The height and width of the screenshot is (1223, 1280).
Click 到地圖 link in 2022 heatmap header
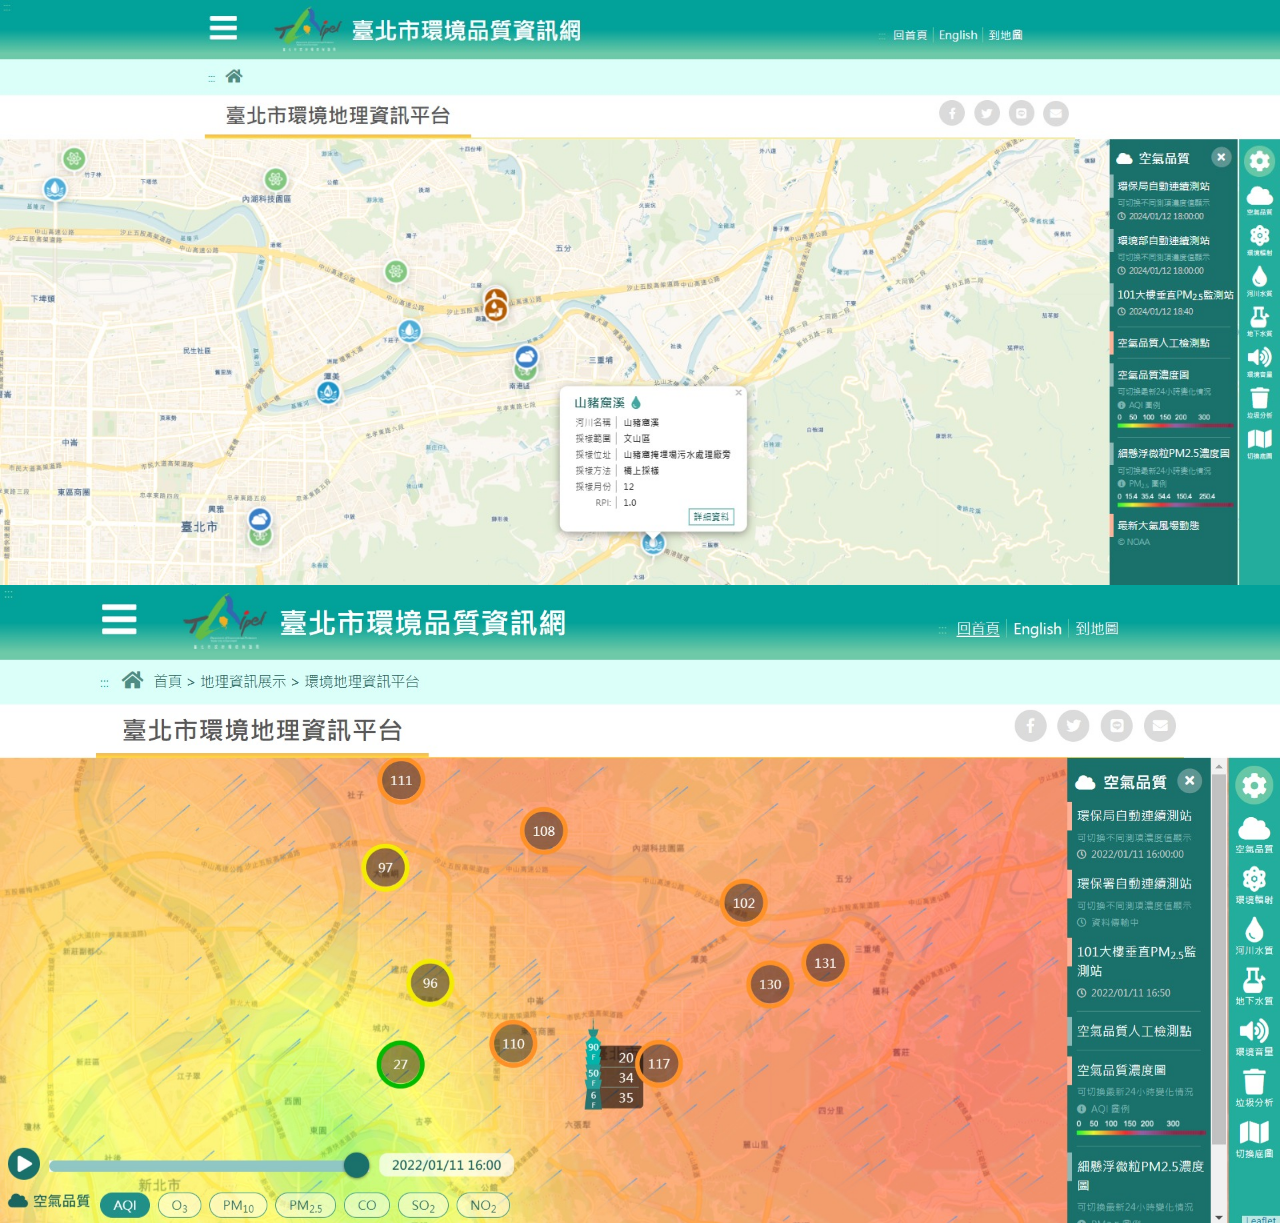[1097, 629]
